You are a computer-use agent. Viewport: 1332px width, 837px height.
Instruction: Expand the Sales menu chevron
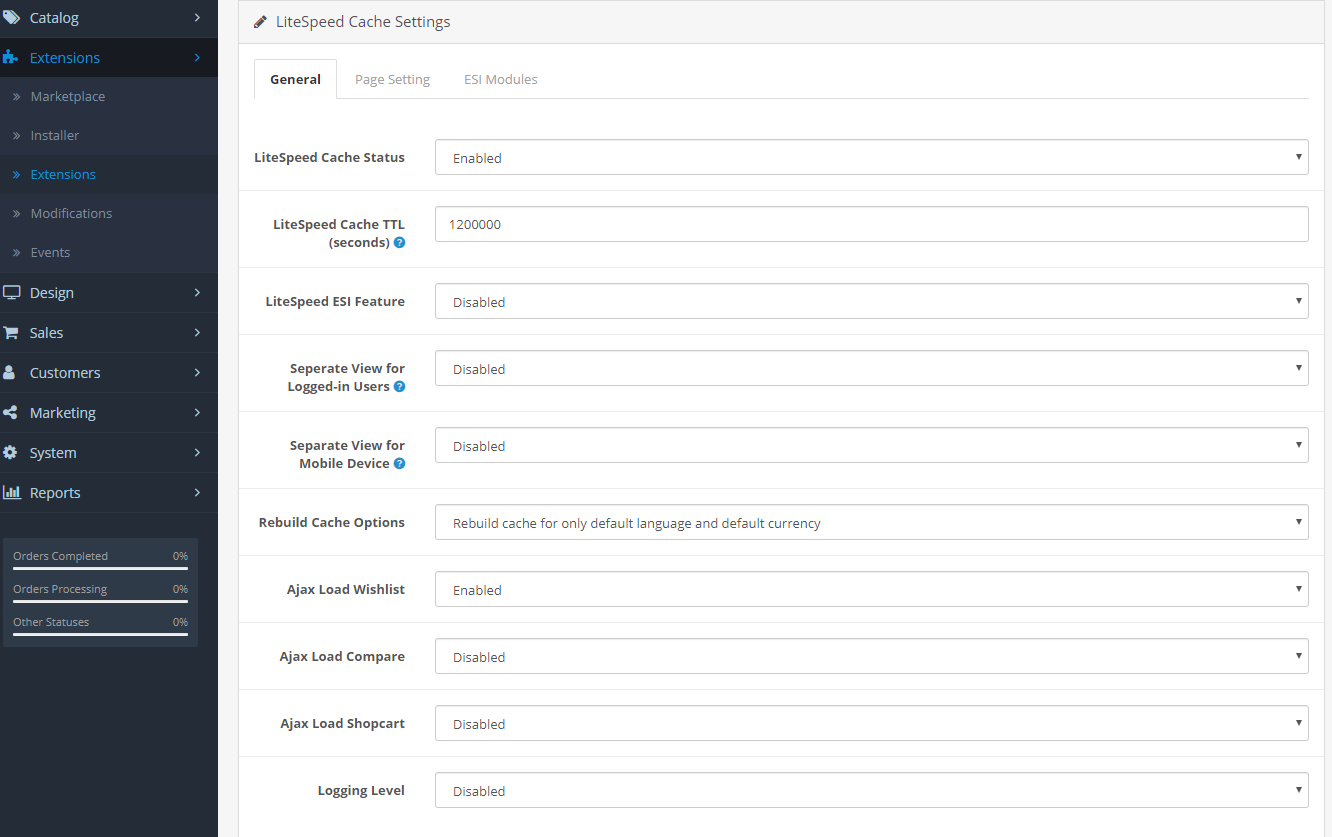pyautogui.click(x=197, y=333)
